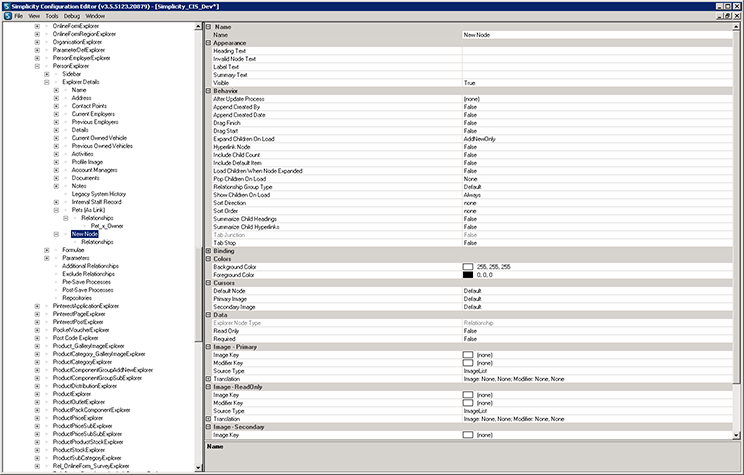
Task: Click the property grid scroll up arrow
Action: 736,27
